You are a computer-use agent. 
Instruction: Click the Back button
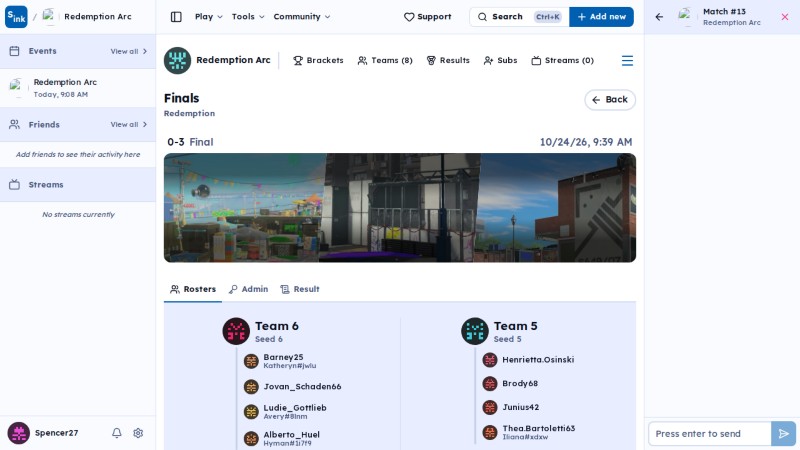(610, 99)
